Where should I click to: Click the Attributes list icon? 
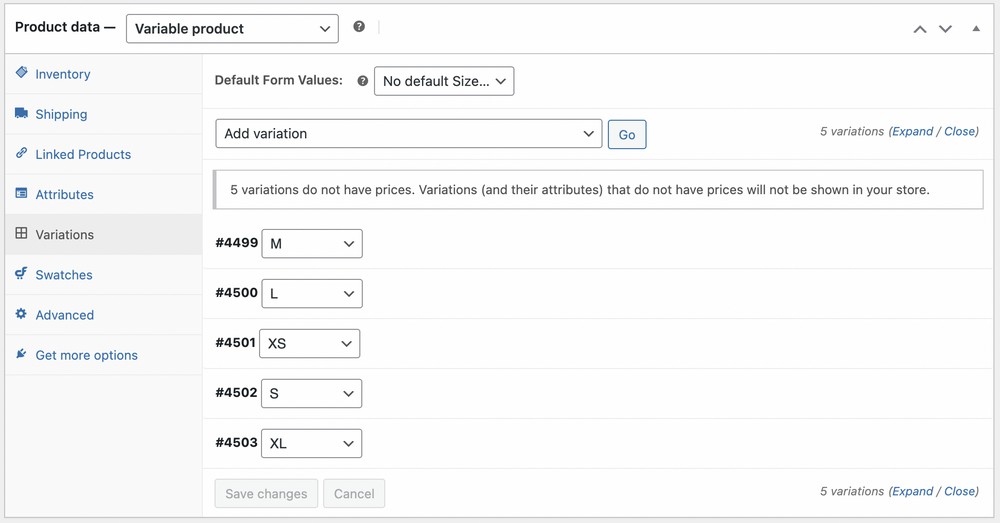(22, 193)
